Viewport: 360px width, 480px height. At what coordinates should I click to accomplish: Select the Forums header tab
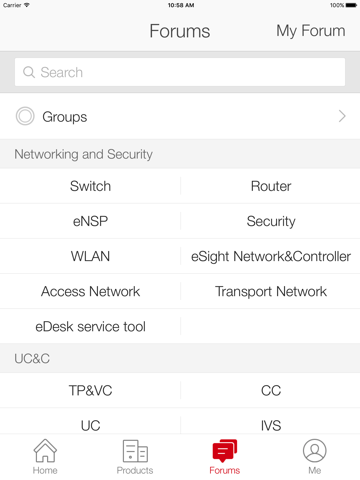pyautogui.click(x=180, y=31)
